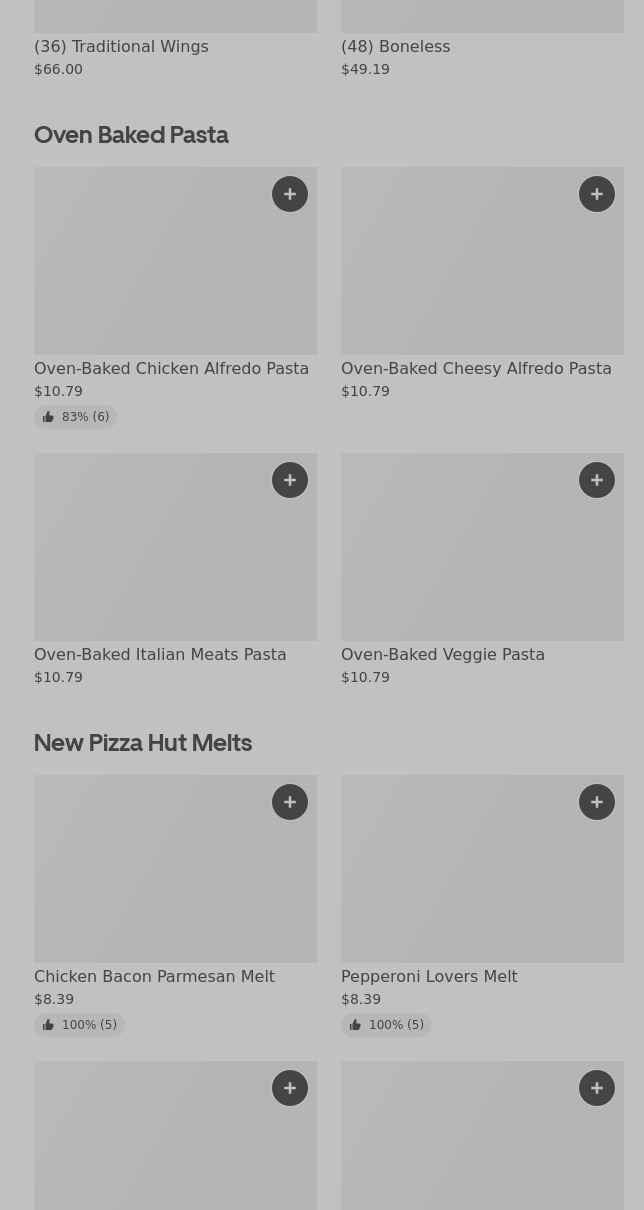Add Oven-Baked Veggie Pasta to cart
The image size is (644, 1210).
coord(597,480)
